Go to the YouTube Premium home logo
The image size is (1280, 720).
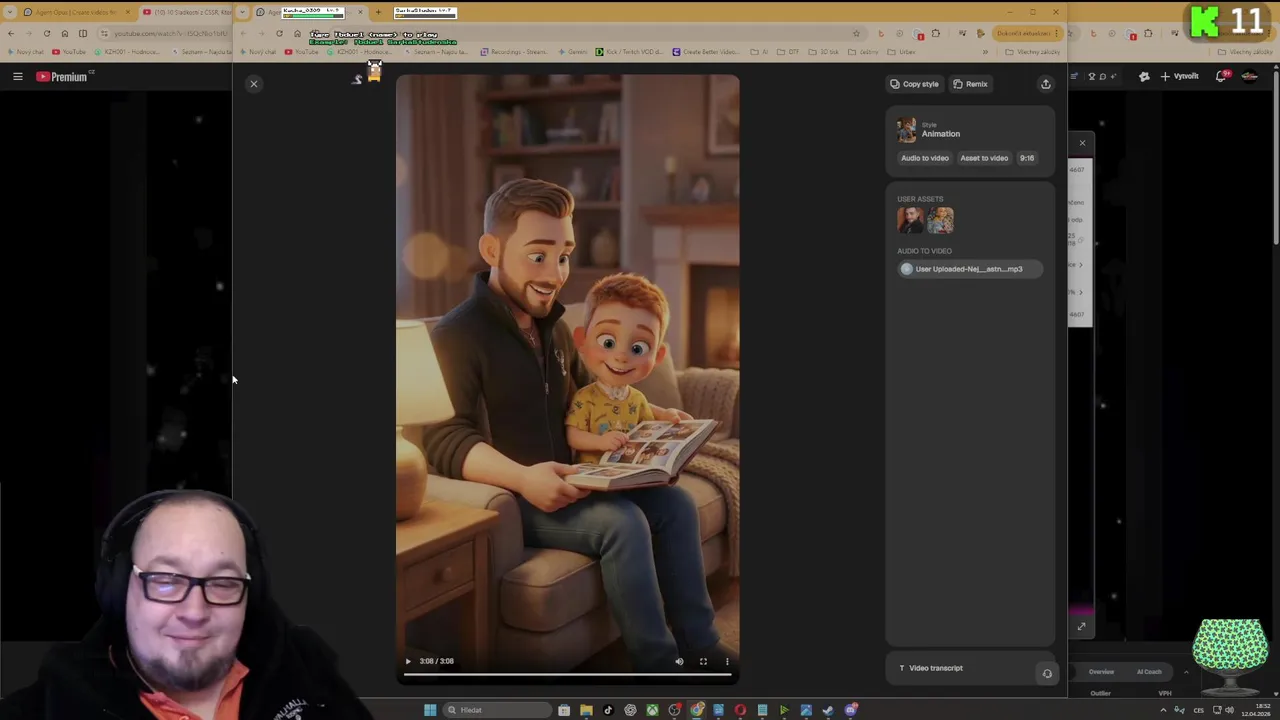click(64, 76)
